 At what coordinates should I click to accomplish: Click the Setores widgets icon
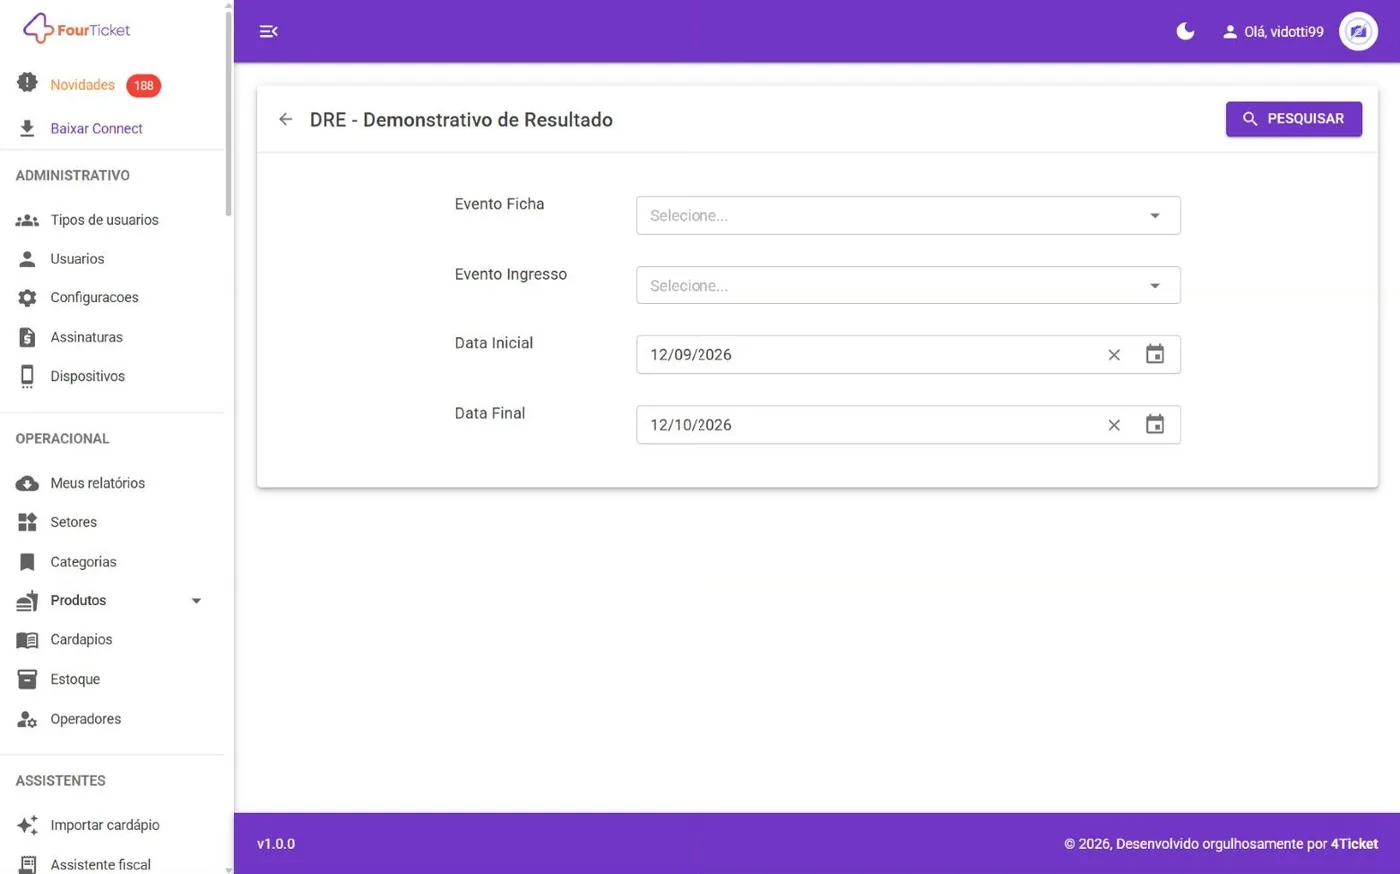[27, 522]
